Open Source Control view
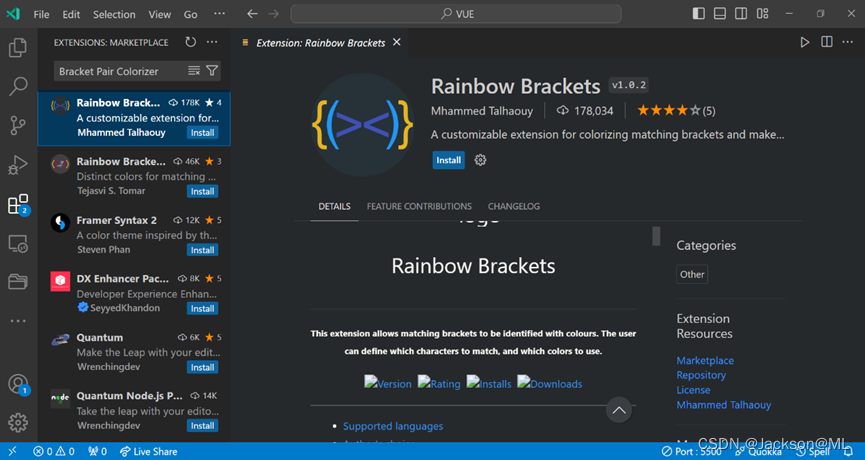This screenshot has height=460, width=865. click(18, 126)
